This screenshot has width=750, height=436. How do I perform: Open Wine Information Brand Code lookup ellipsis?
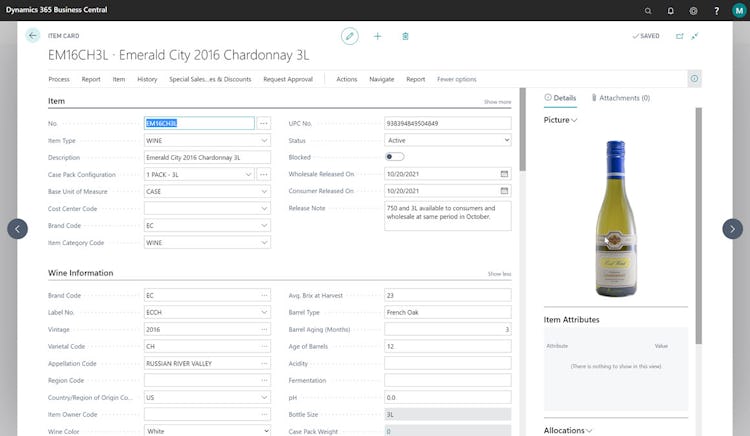tap(264, 295)
